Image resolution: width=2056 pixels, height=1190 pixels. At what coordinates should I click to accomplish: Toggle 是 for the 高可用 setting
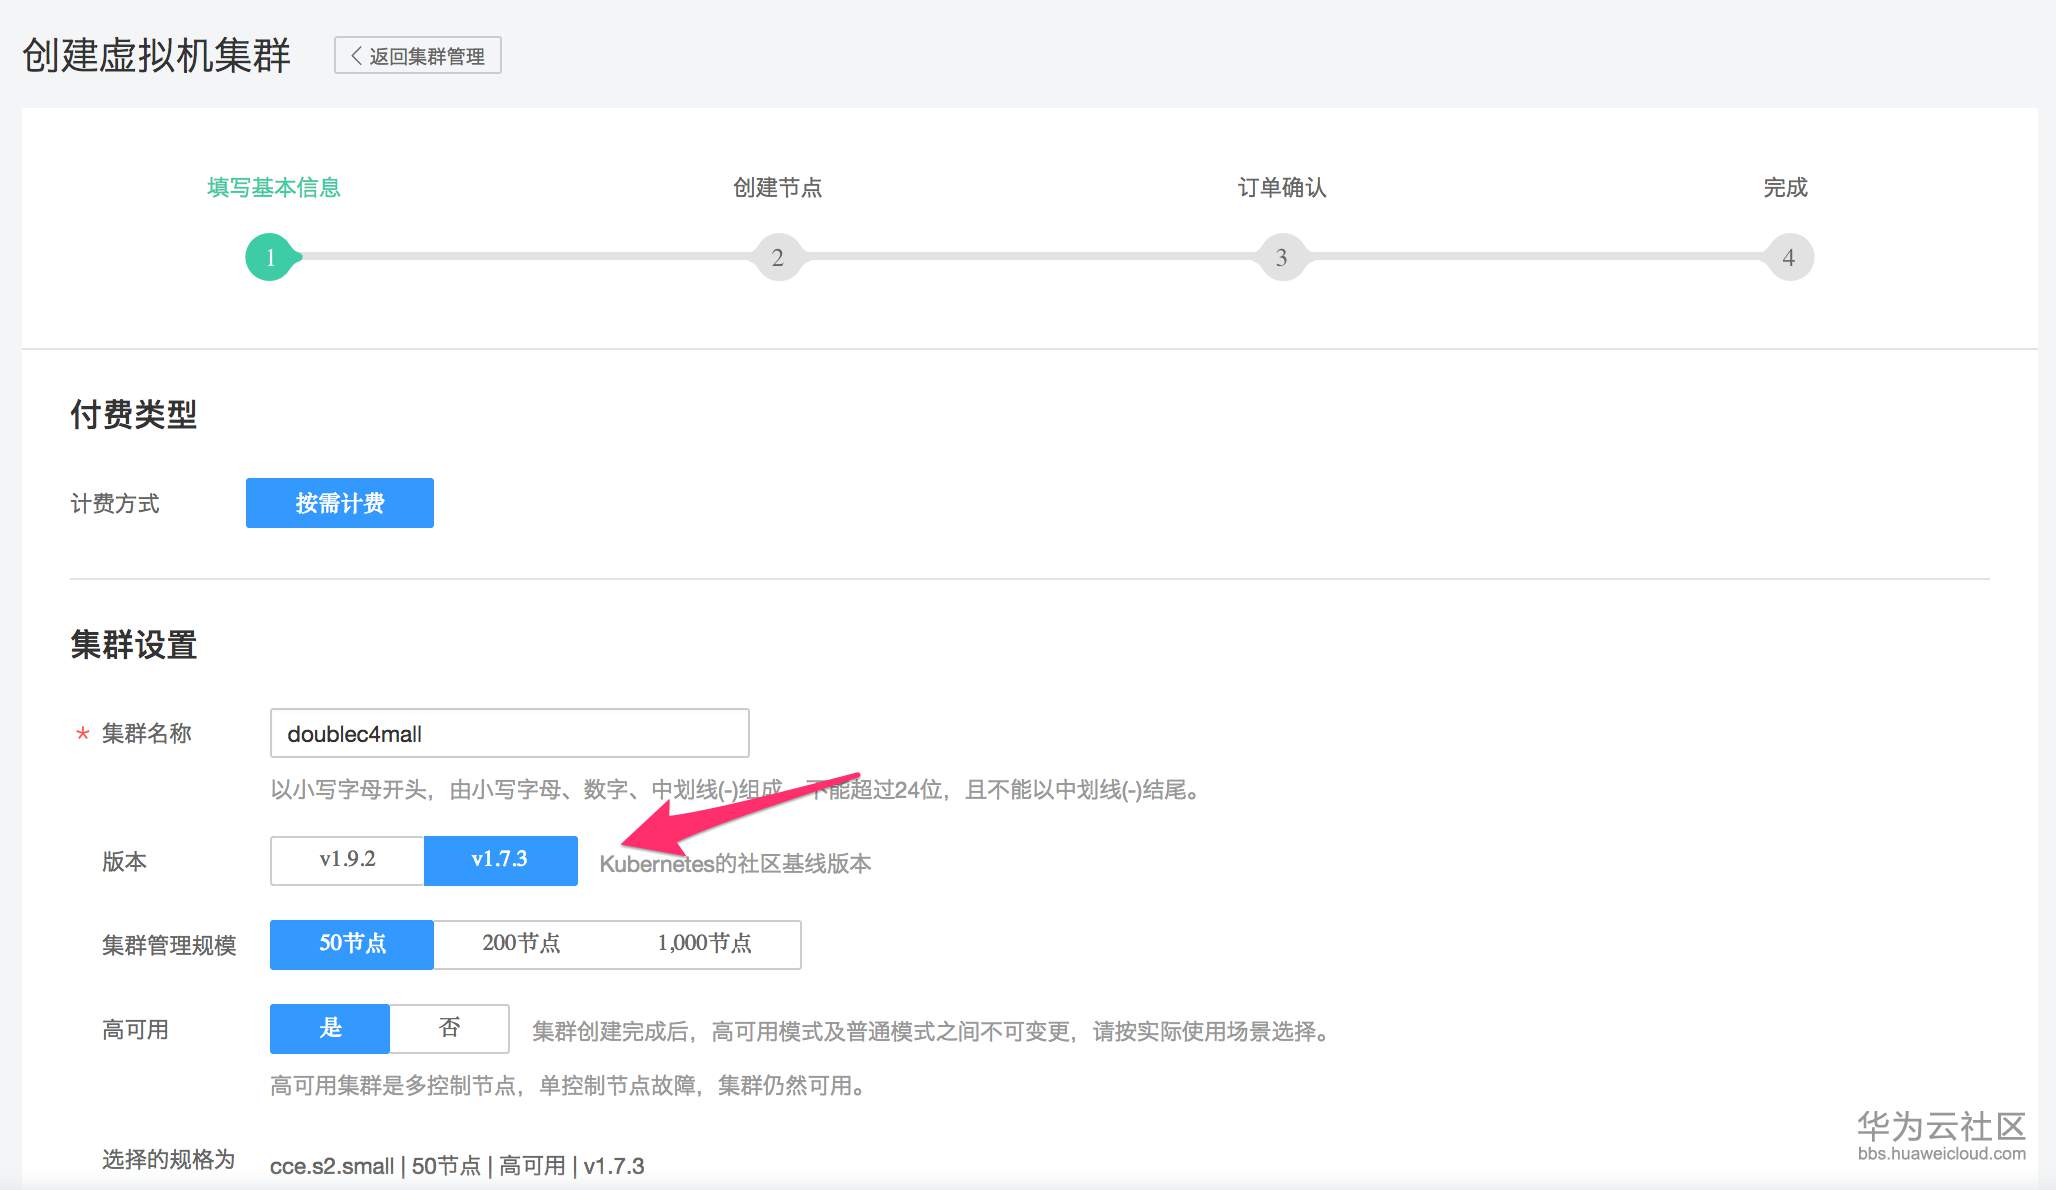click(329, 1028)
